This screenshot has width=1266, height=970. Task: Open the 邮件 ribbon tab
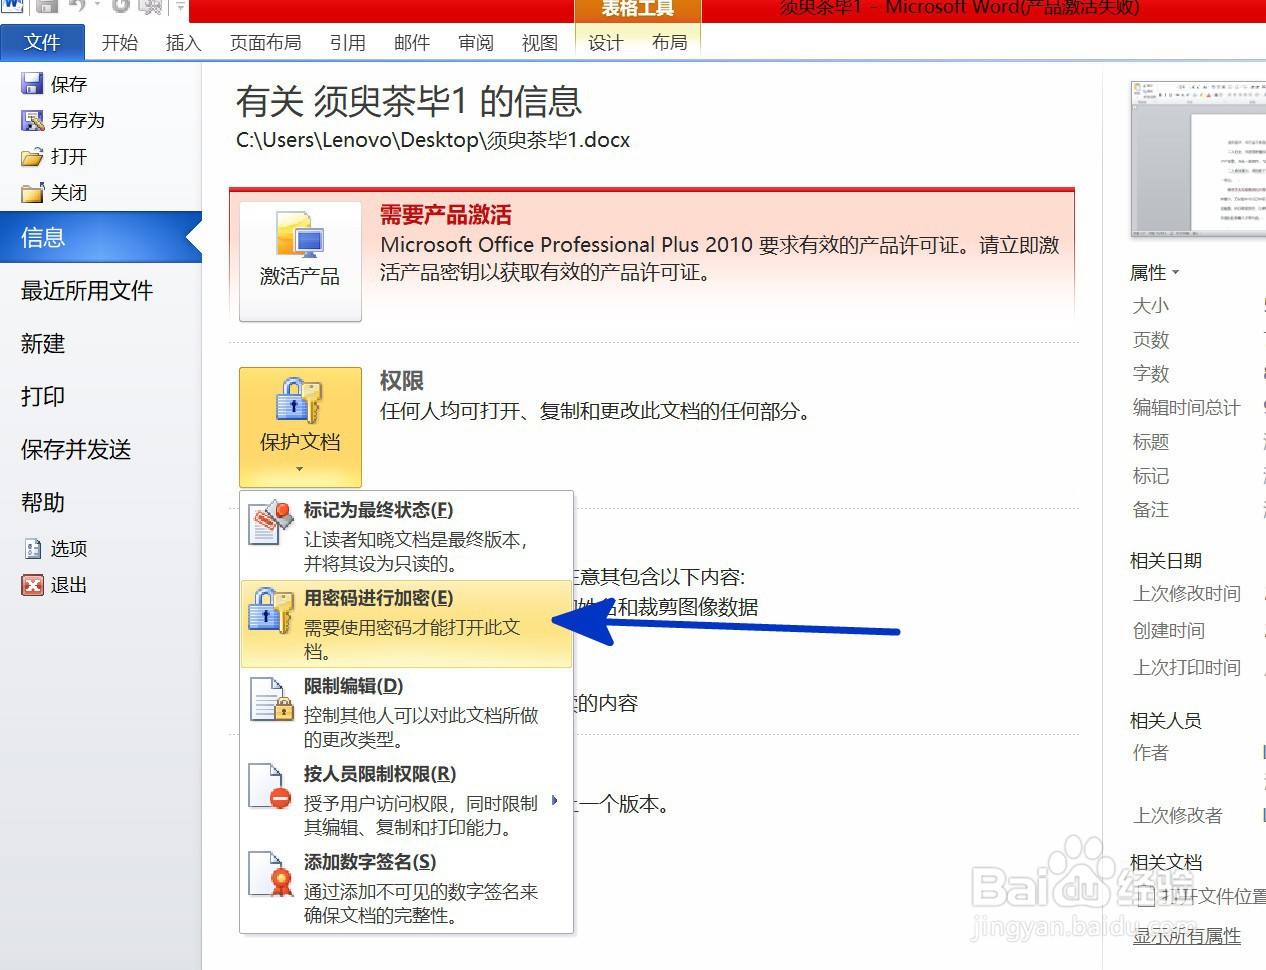click(411, 42)
